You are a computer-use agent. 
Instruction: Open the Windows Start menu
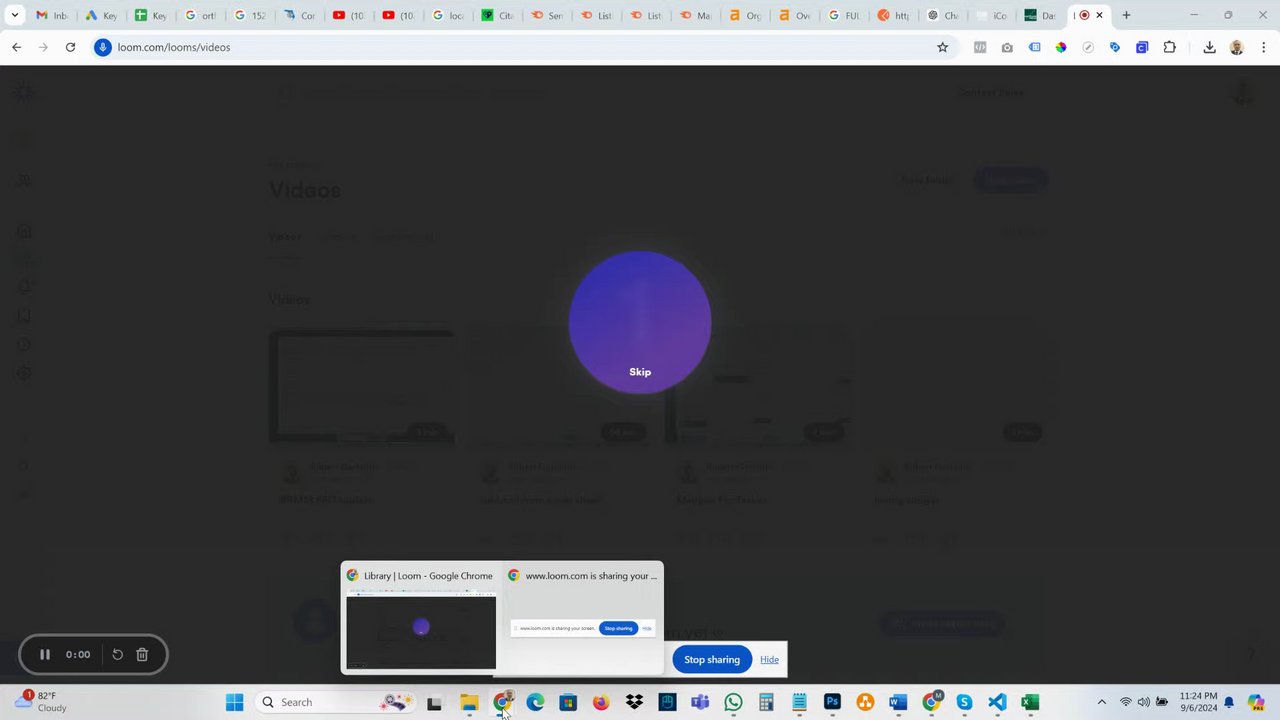tap(234, 702)
